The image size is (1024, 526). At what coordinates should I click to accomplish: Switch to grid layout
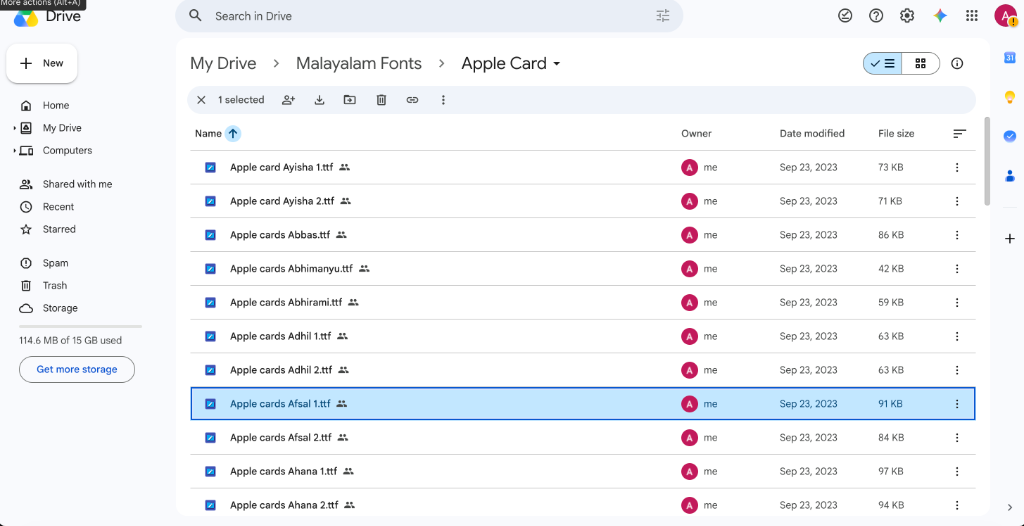[921, 63]
